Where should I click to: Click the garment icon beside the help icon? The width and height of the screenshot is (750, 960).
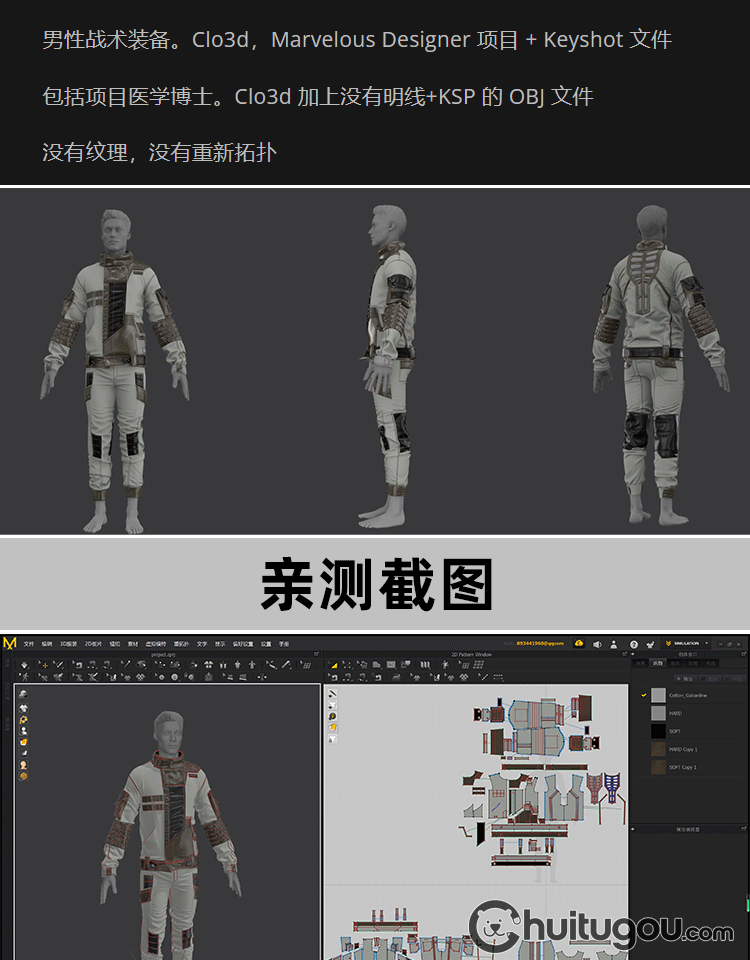(650, 644)
